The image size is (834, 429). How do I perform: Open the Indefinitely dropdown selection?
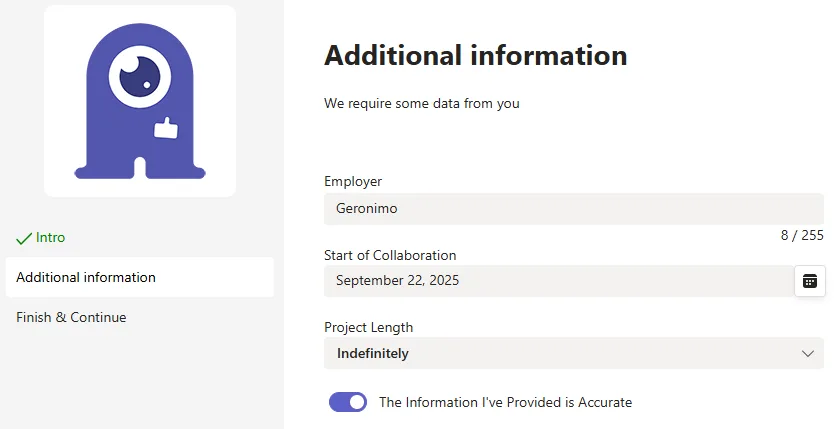pos(574,353)
